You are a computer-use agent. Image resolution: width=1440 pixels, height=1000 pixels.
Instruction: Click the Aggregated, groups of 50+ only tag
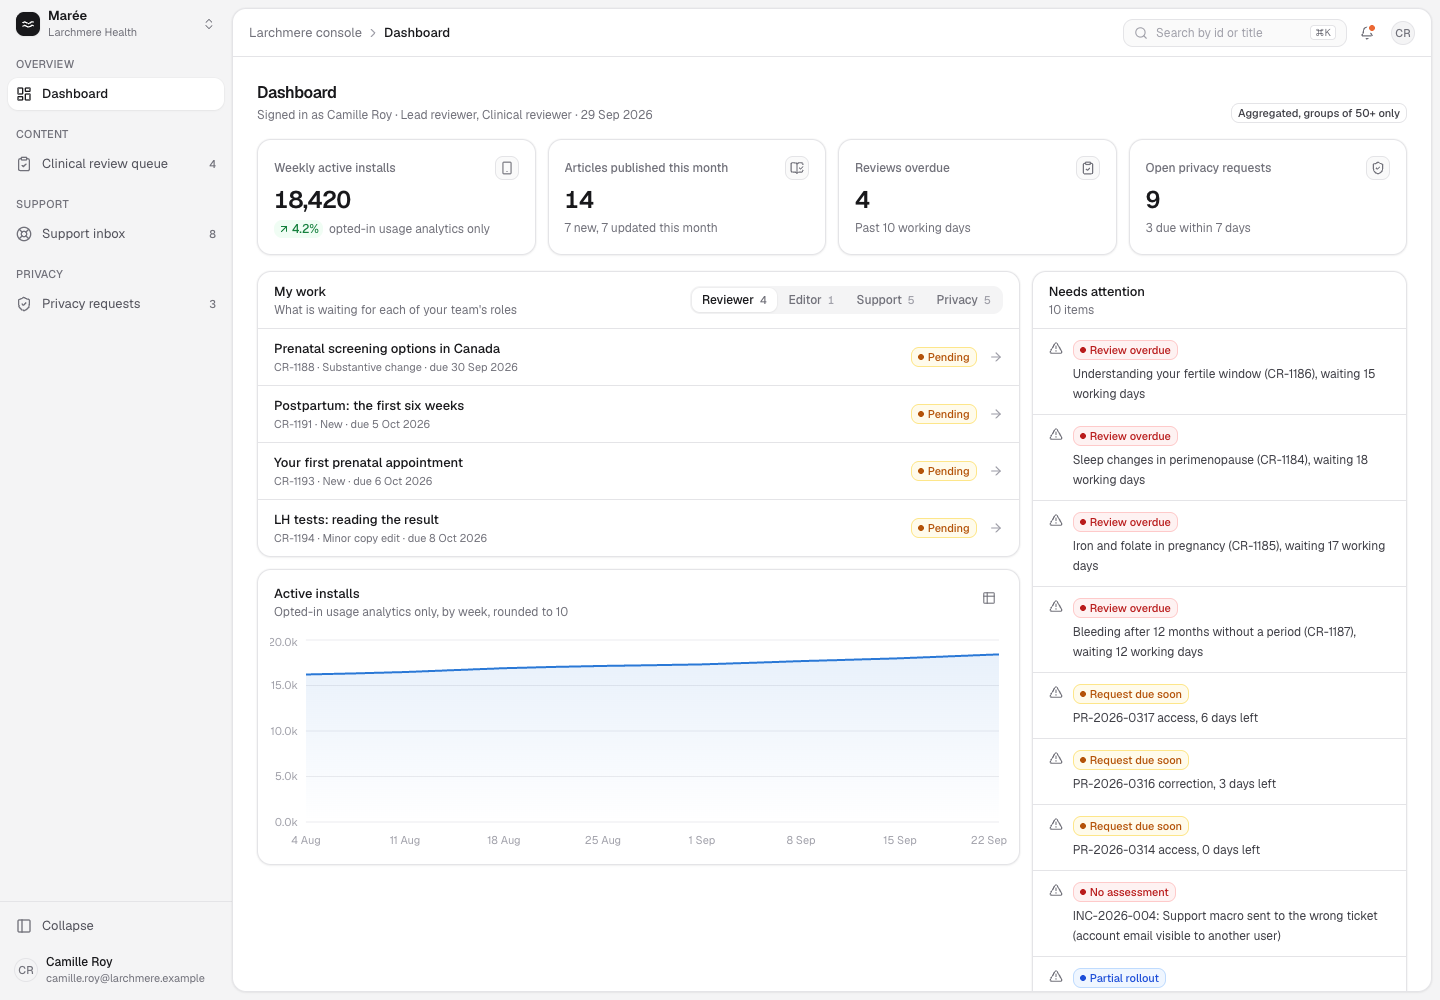click(x=1319, y=113)
